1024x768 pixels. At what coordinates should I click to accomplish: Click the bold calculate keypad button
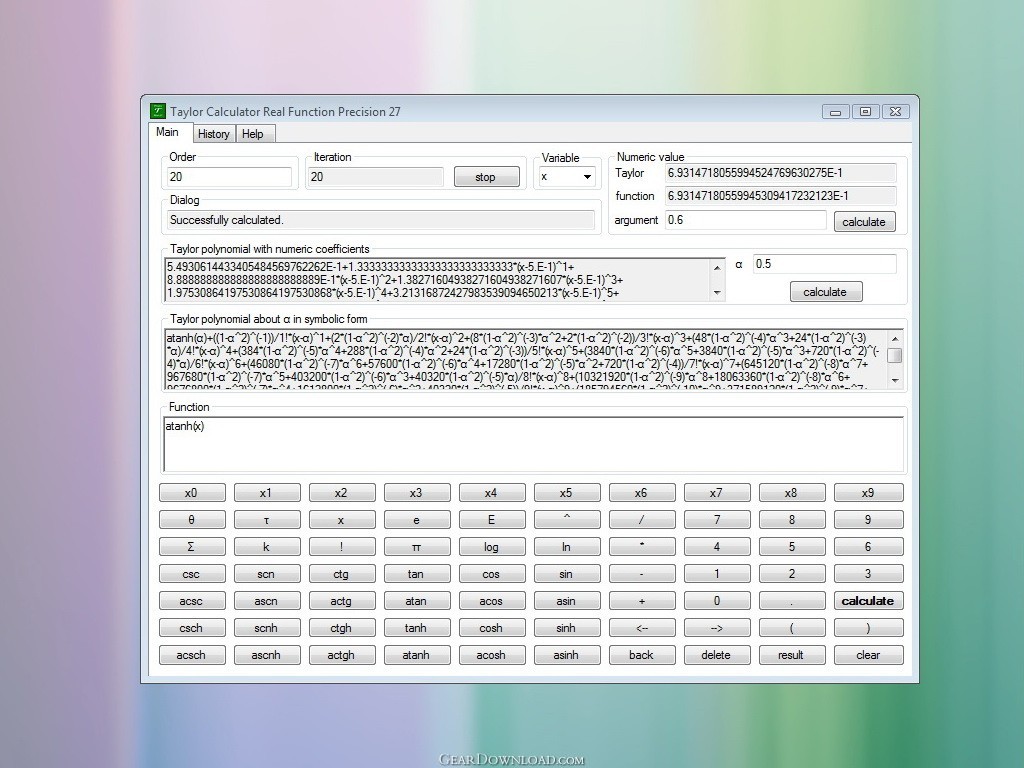869,601
